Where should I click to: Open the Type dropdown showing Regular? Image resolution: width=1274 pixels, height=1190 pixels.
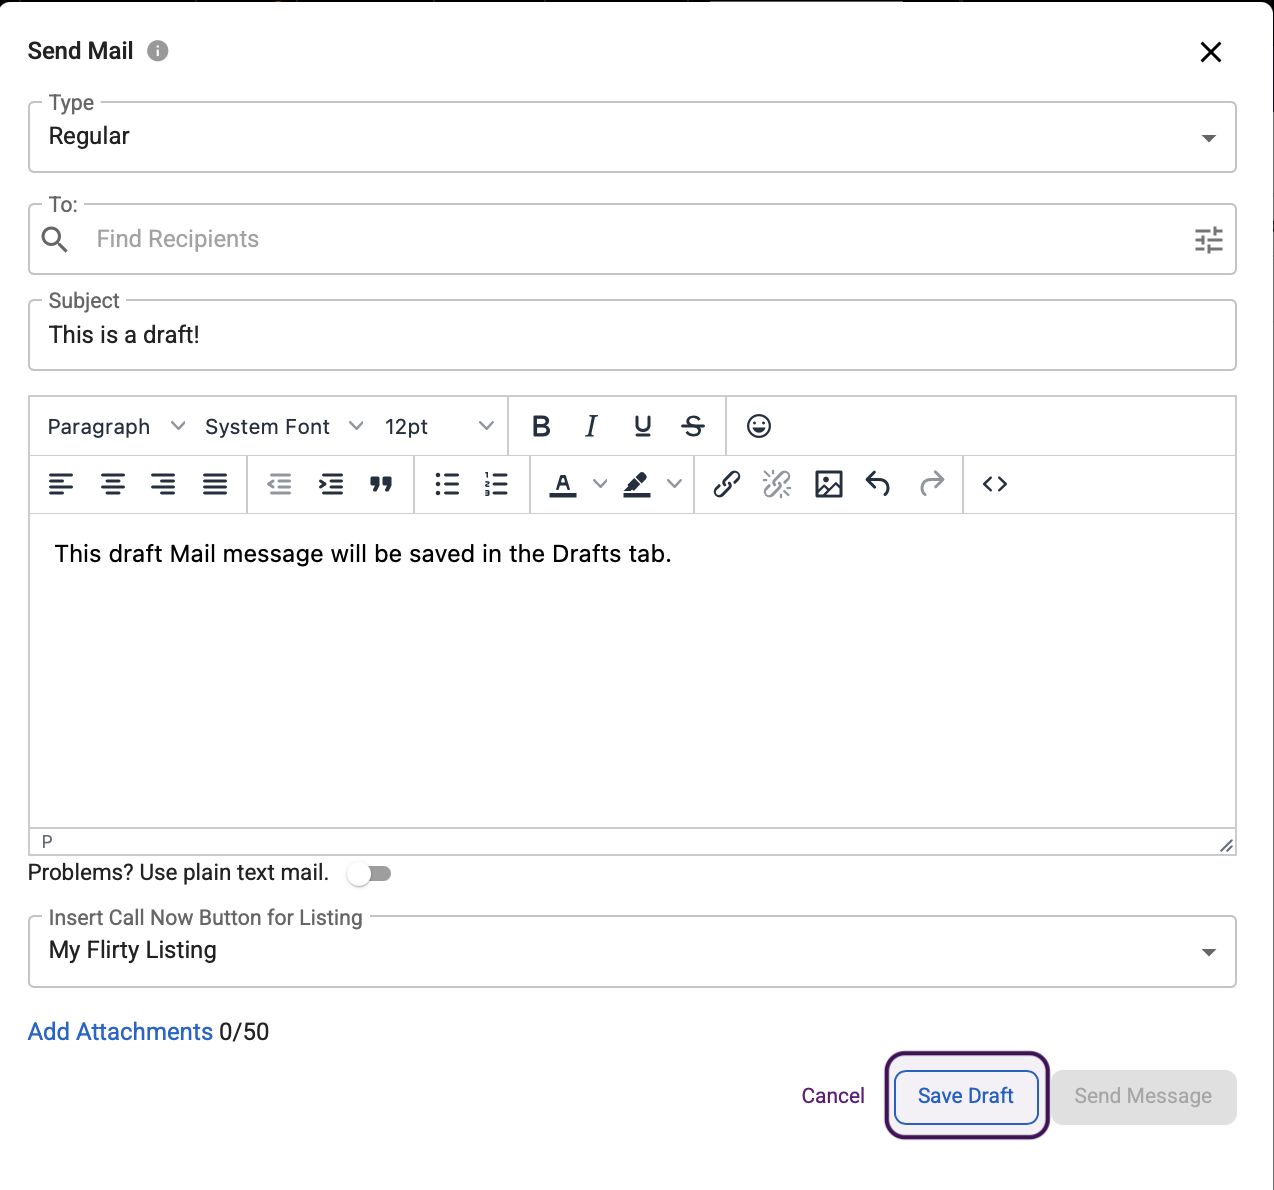(x=632, y=137)
